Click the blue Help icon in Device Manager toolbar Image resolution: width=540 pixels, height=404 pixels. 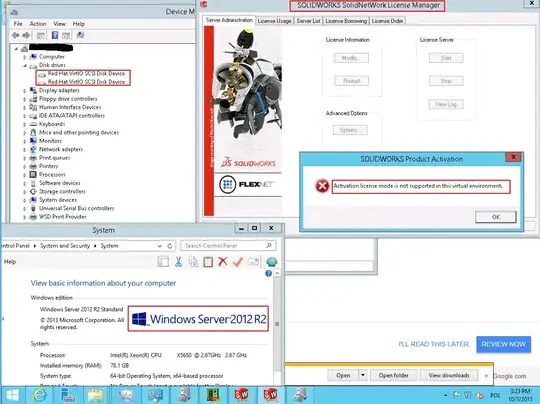click(x=55, y=35)
